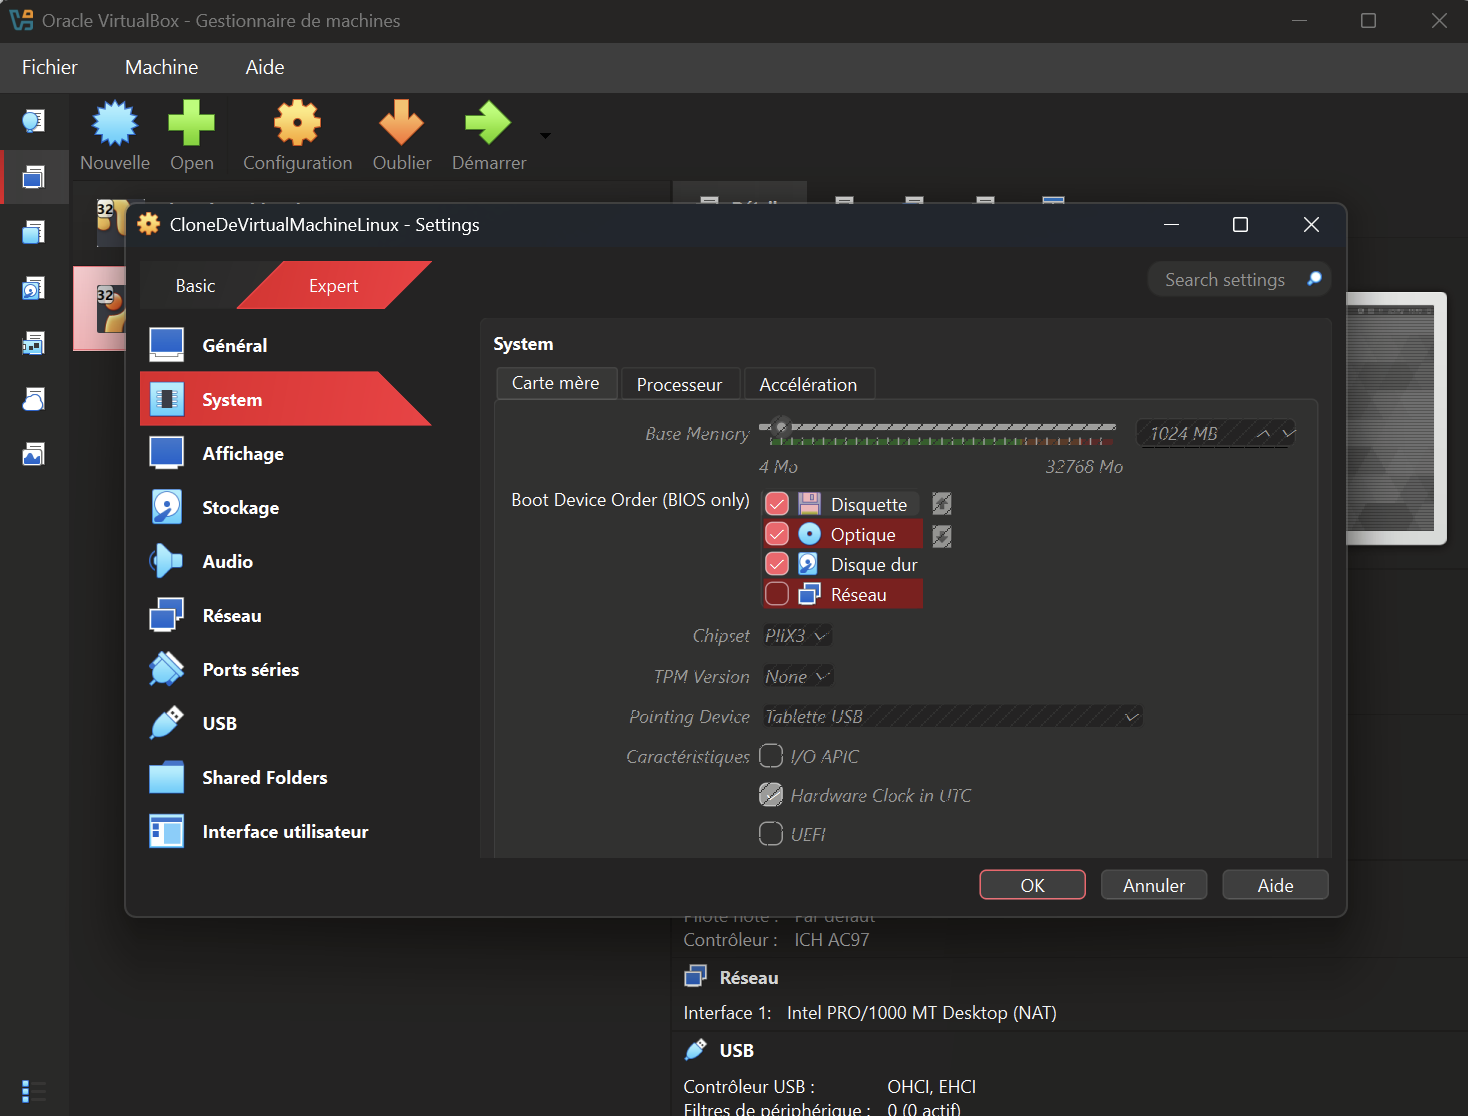The height and width of the screenshot is (1116, 1468).
Task: Click the magnifier icon in Search settings
Action: coord(1314,279)
